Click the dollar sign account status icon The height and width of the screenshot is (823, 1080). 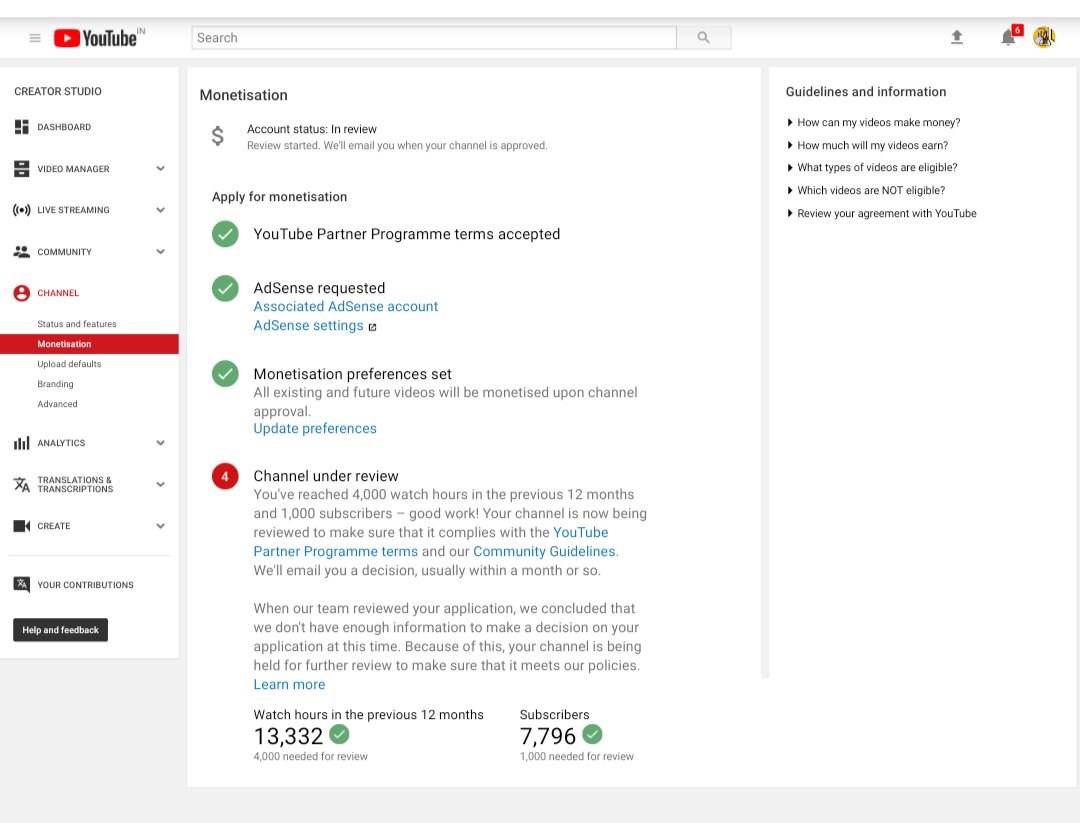click(x=218, y=136)
